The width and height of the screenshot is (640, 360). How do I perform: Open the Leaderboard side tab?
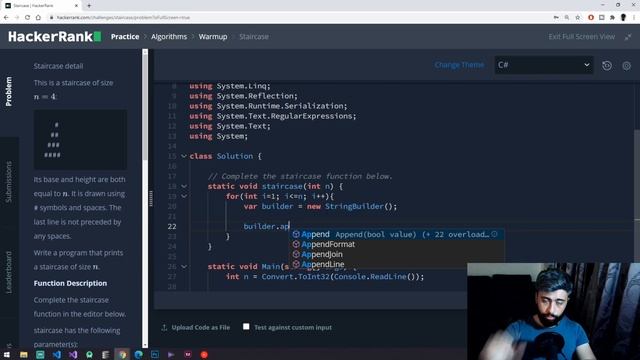pyautogui.click(x=9, y=272)
